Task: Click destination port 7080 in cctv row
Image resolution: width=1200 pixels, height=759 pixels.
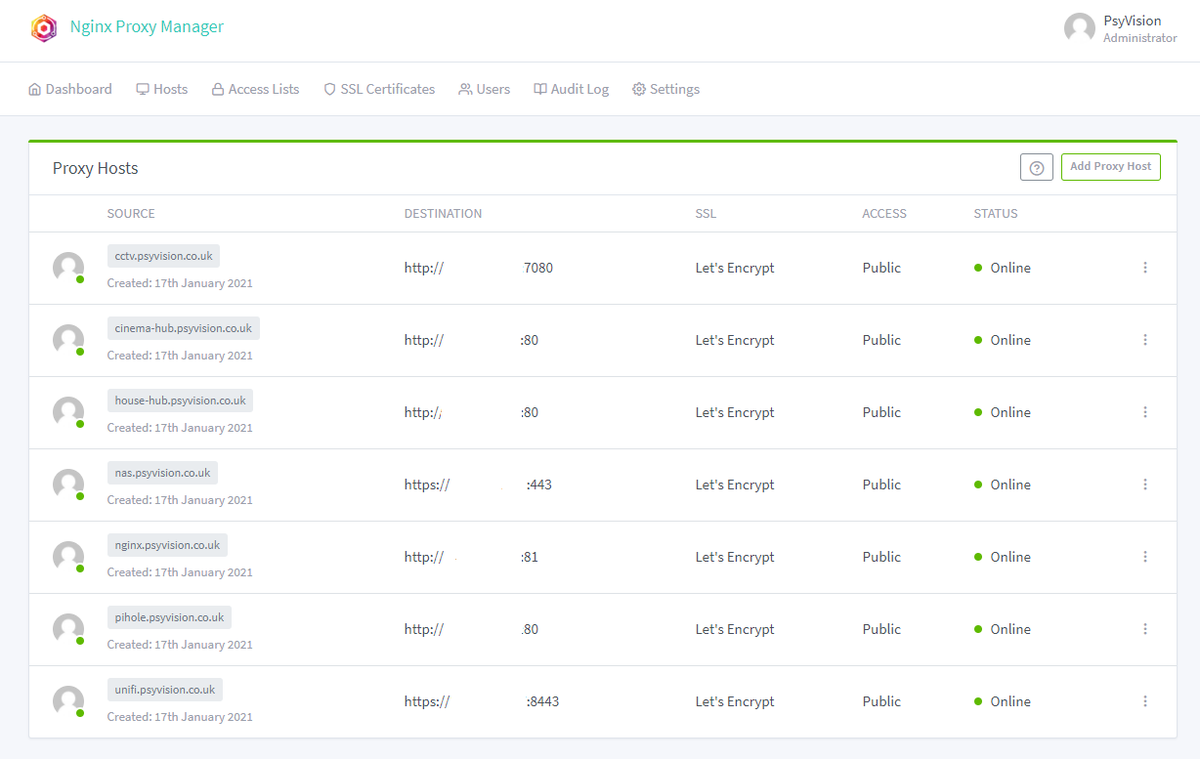Action: click(x=538, y=268)
